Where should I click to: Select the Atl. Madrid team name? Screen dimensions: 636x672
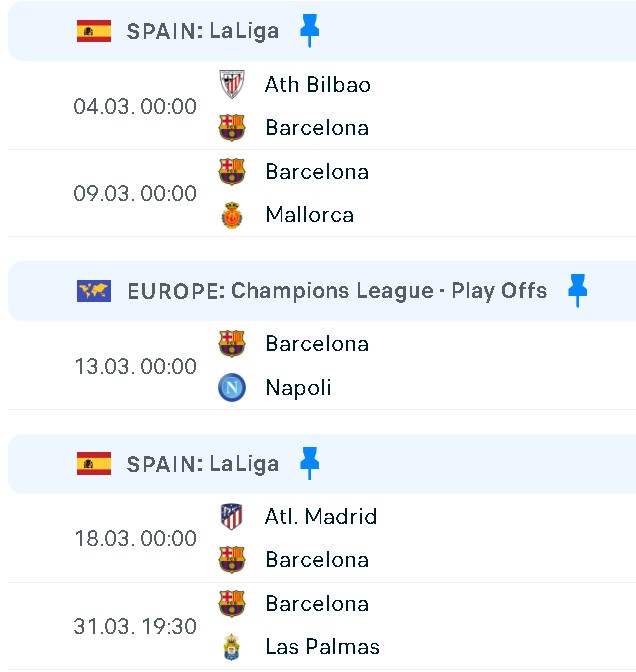(x=321, y=517)
